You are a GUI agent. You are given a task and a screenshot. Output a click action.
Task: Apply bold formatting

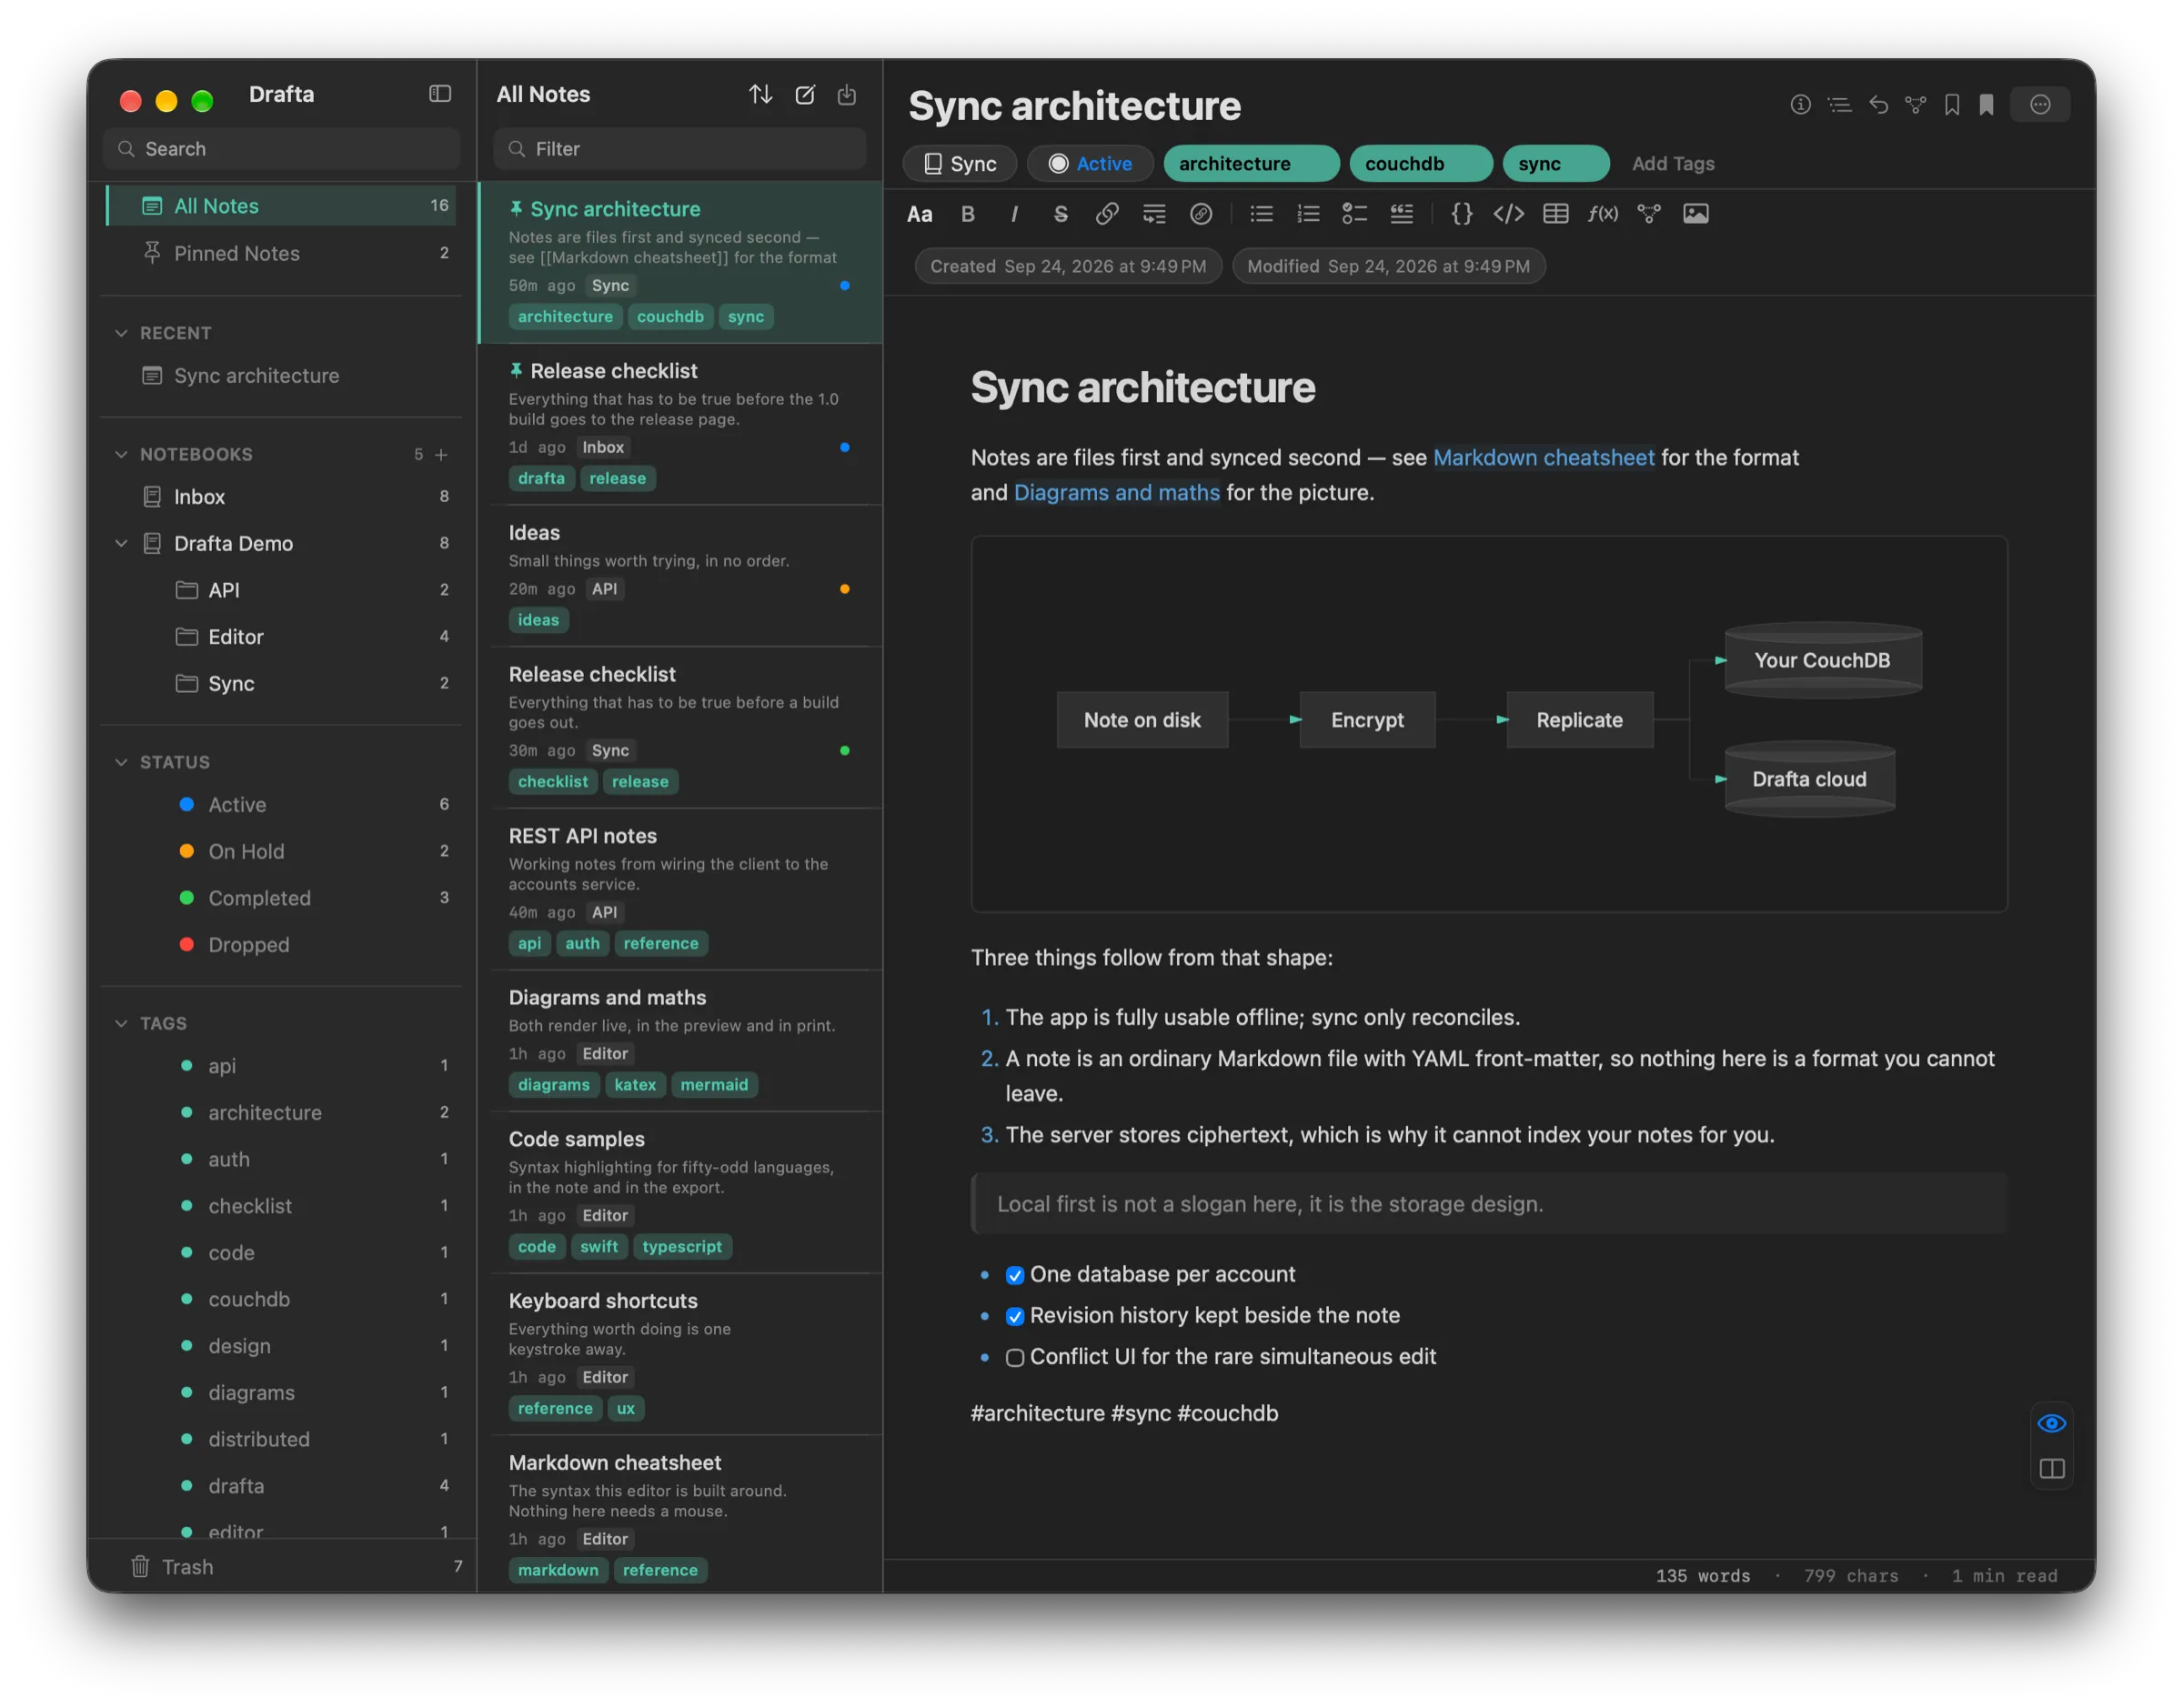(x=967, y=214)
